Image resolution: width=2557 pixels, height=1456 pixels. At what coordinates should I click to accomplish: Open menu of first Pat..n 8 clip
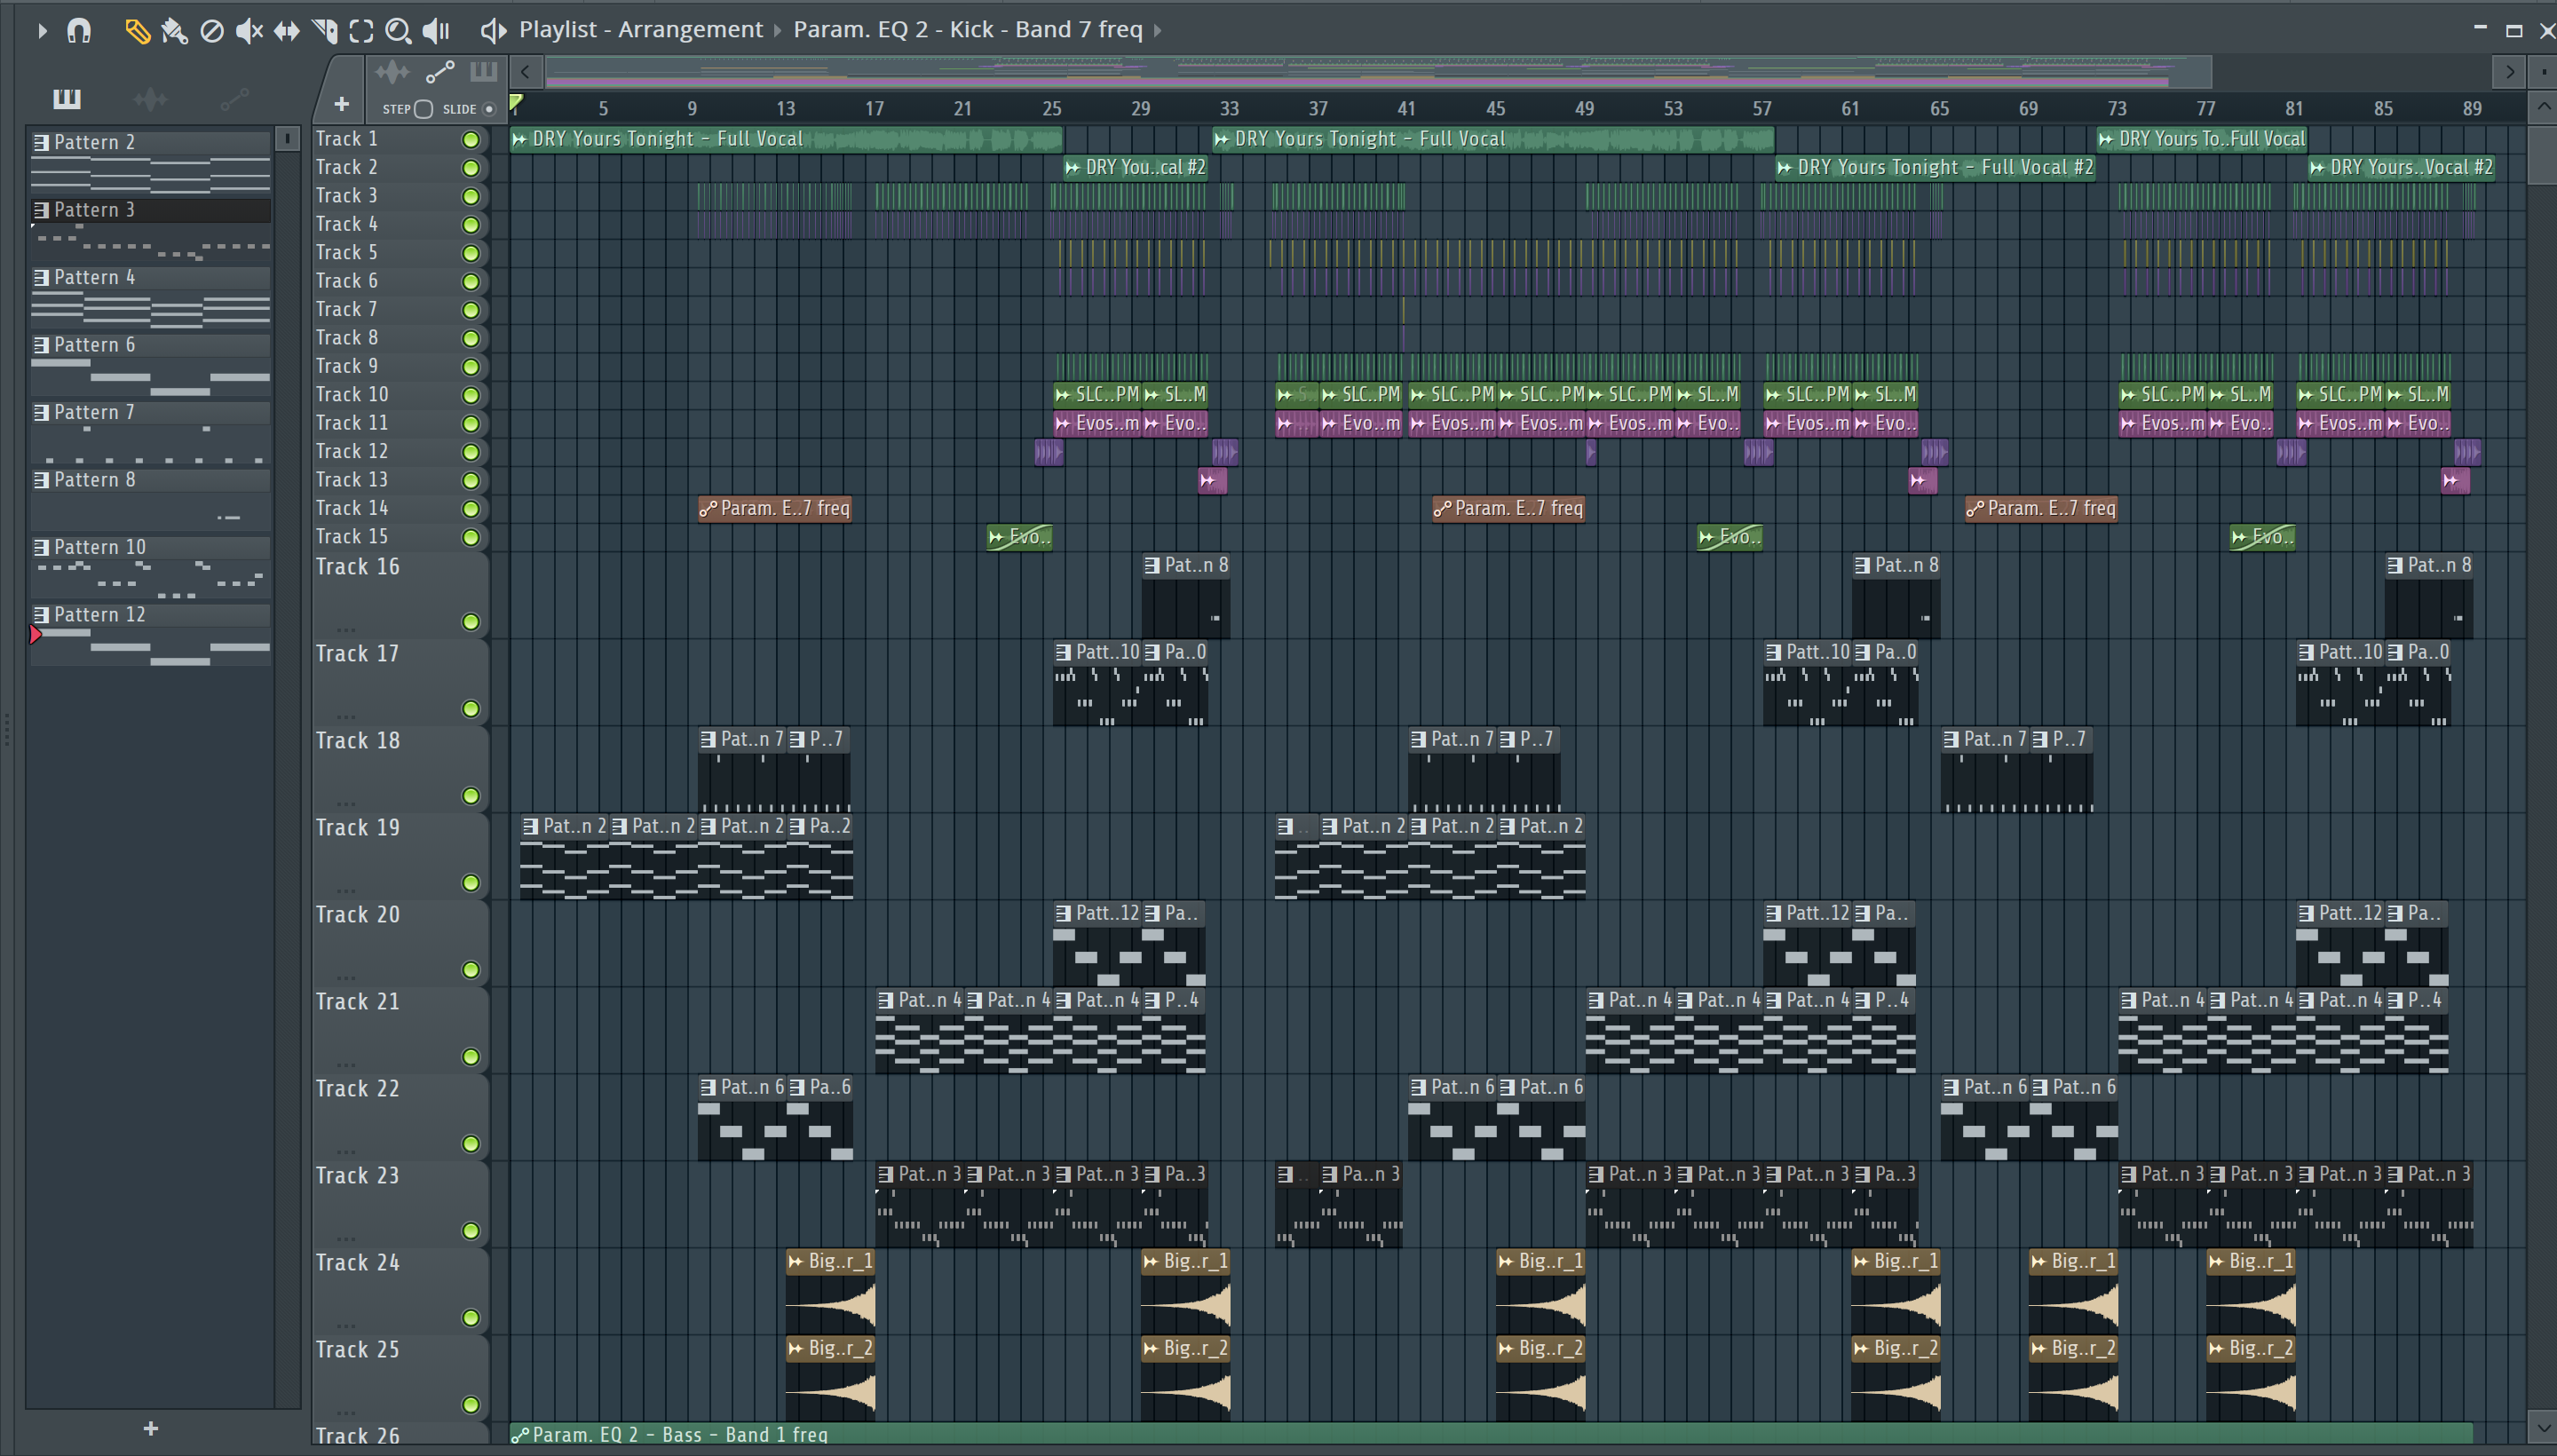point(1152,566)
